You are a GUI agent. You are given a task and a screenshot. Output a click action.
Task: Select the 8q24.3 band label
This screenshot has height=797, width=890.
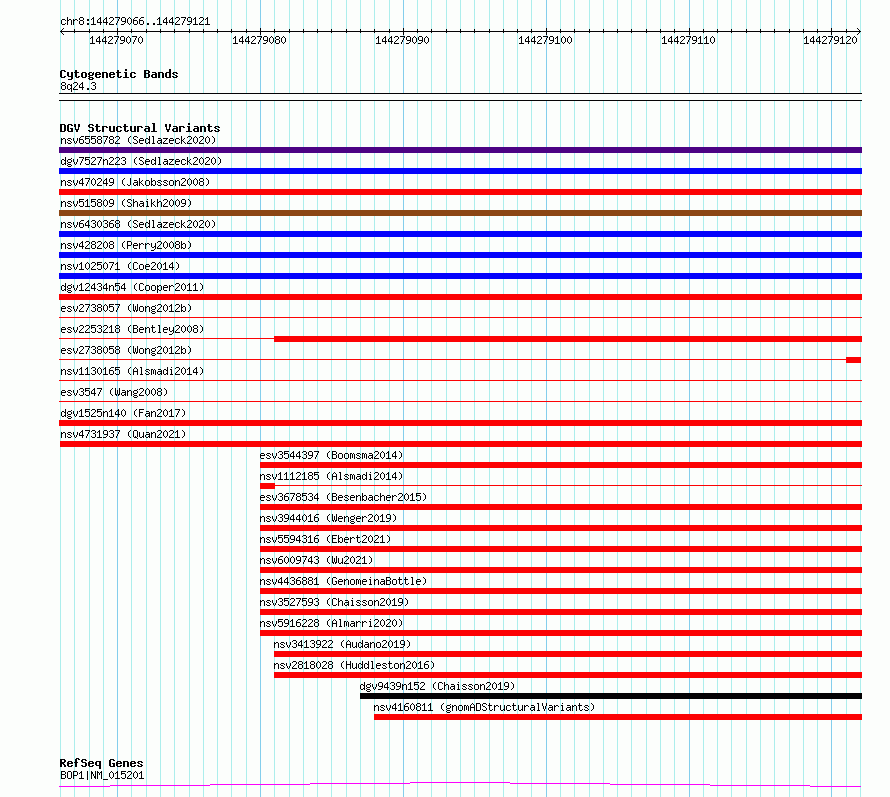[x=78, y=86]
